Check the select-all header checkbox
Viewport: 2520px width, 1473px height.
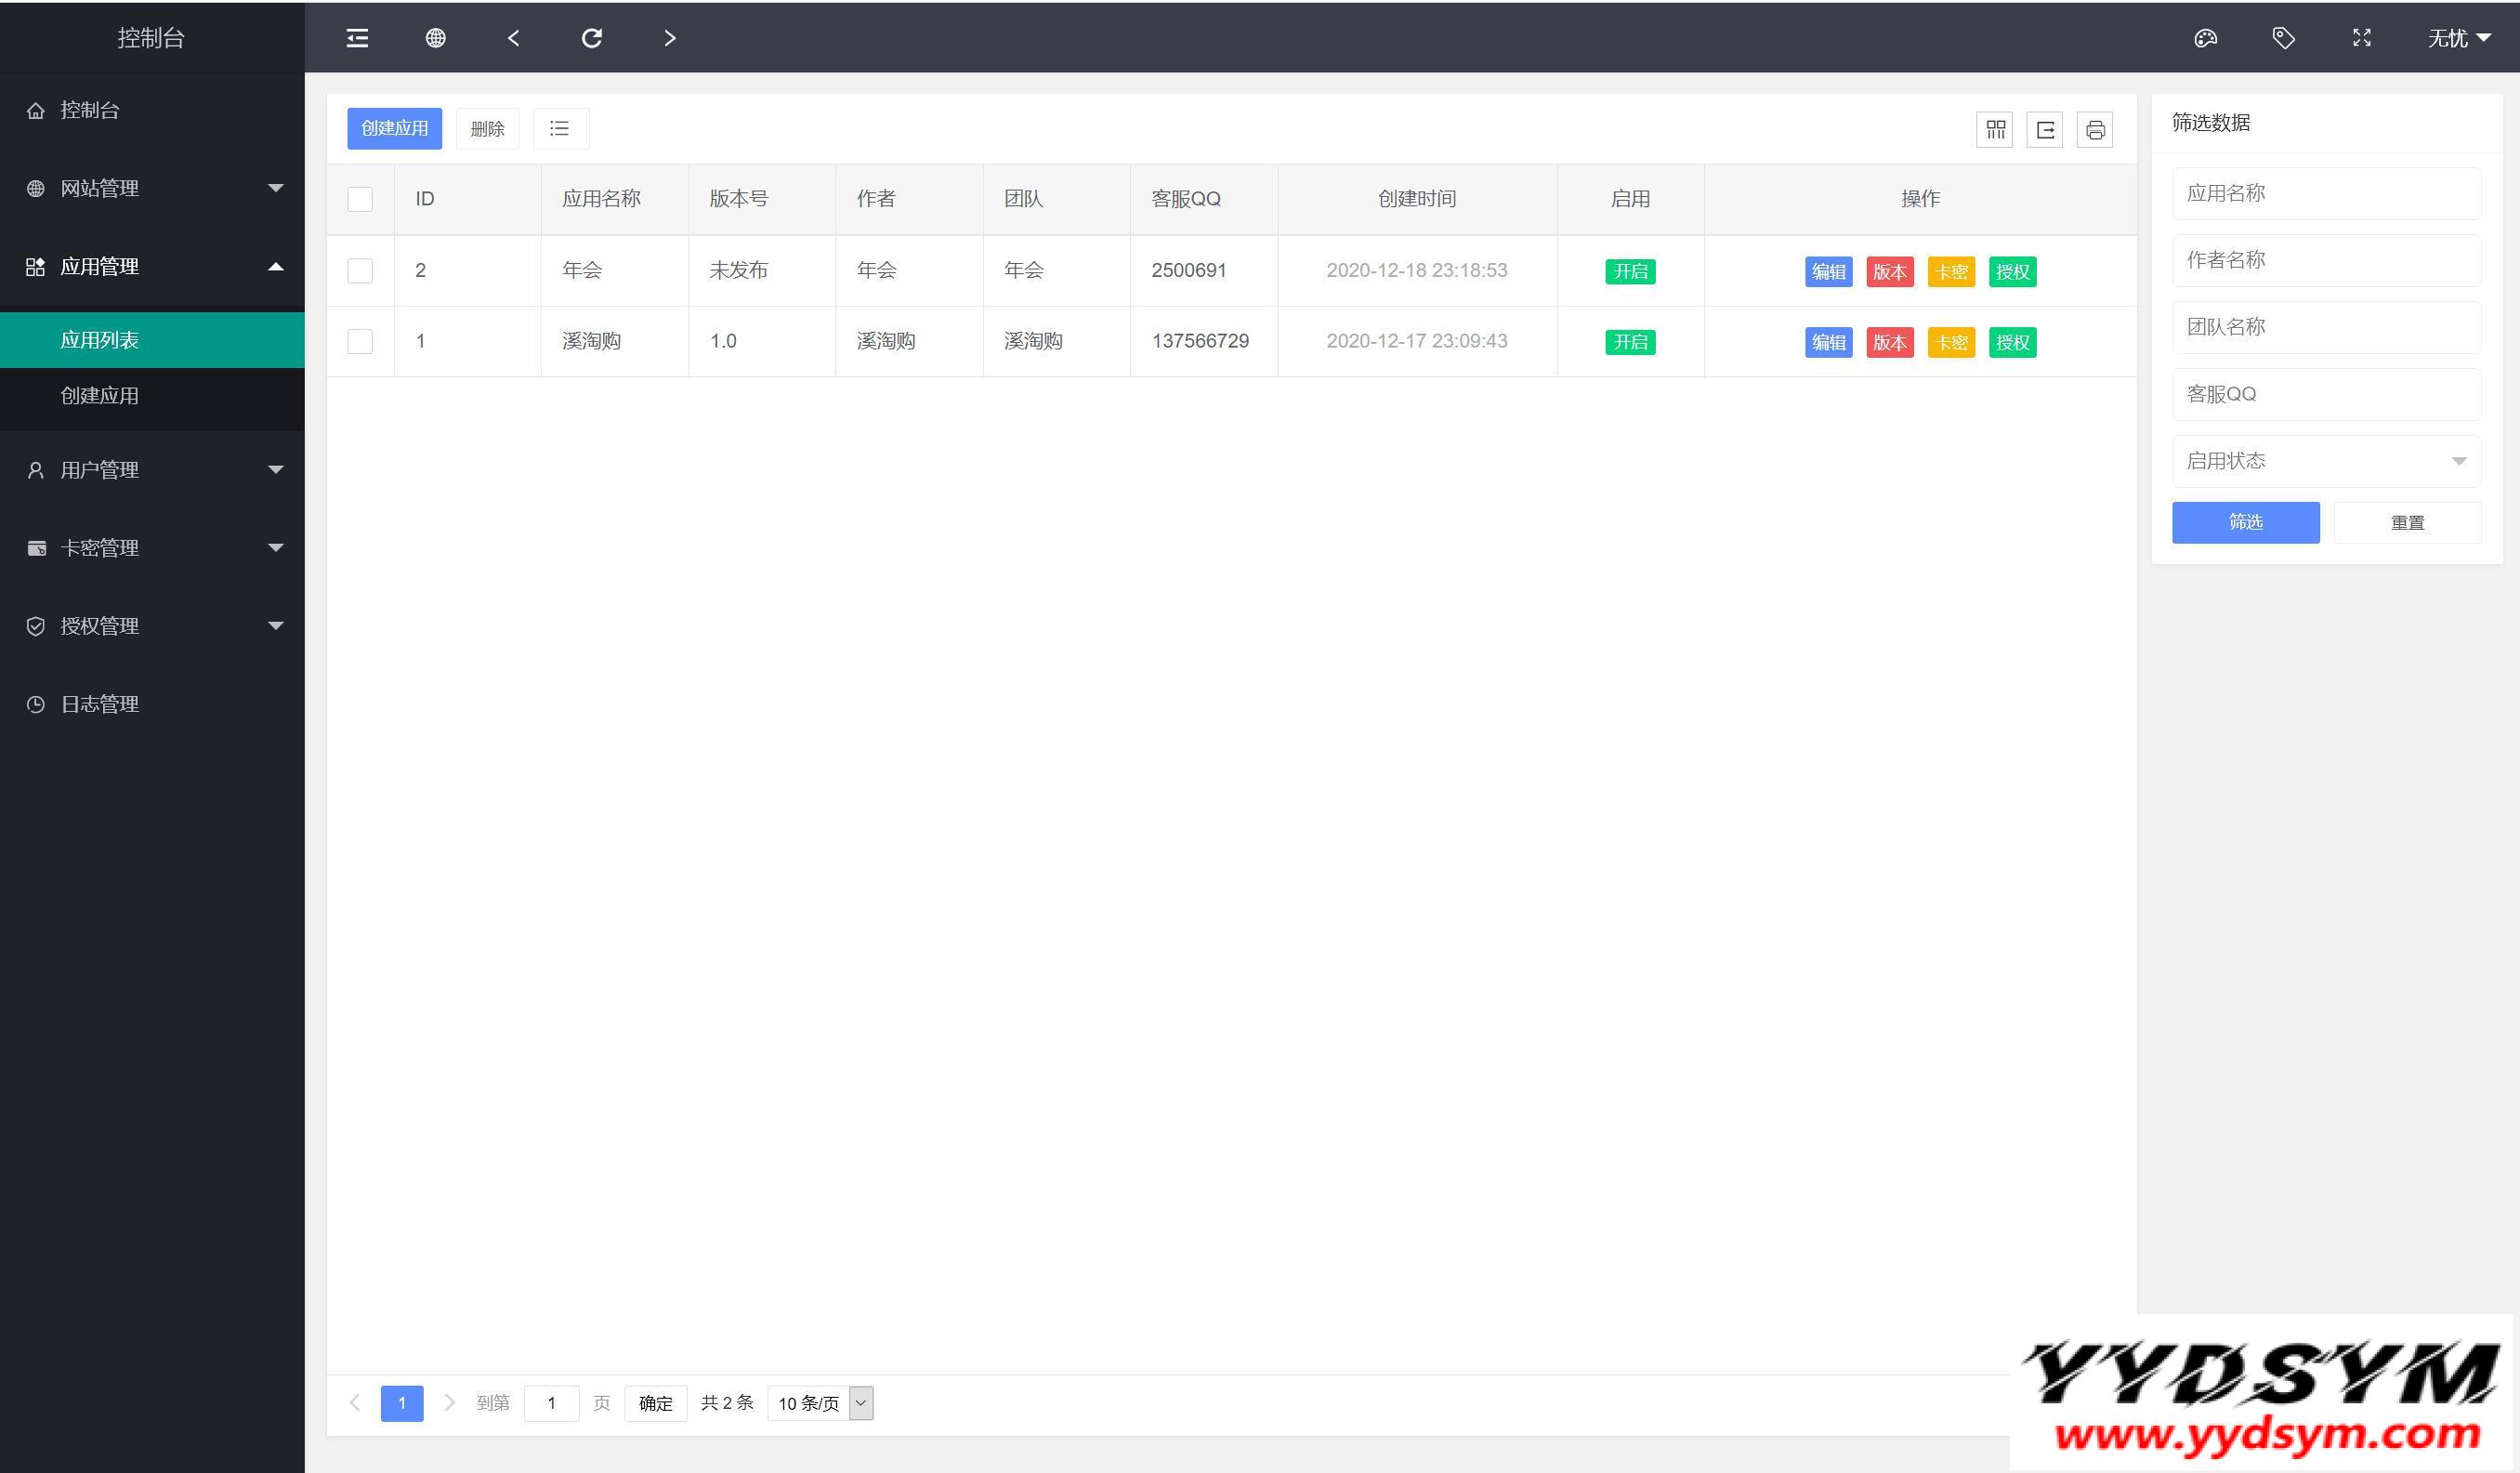[360, 199]
